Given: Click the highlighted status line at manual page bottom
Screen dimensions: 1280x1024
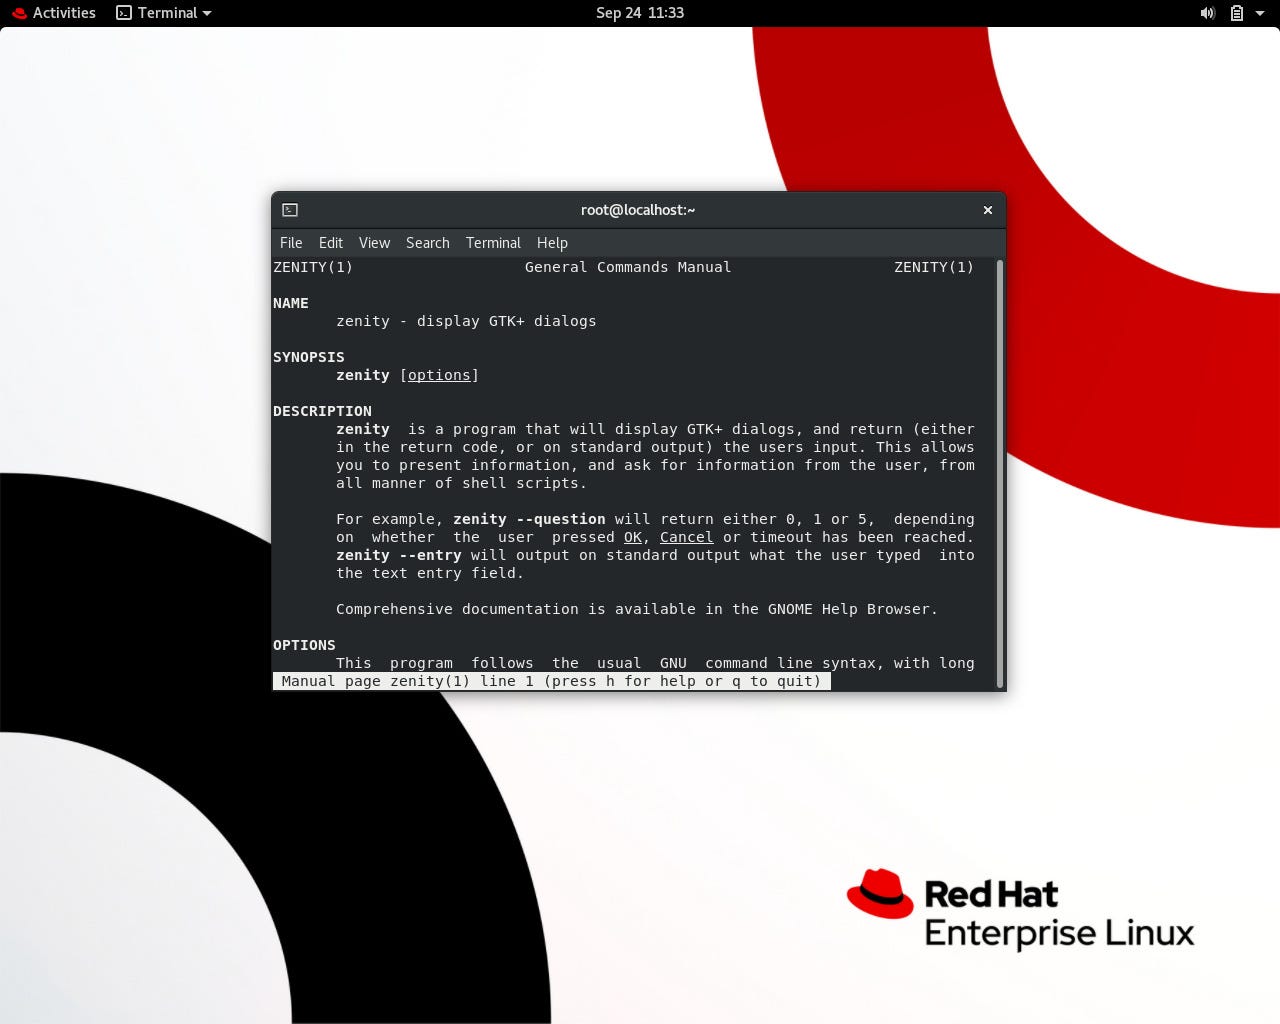Looking at the screenshot, I should [x=550, y=681].
